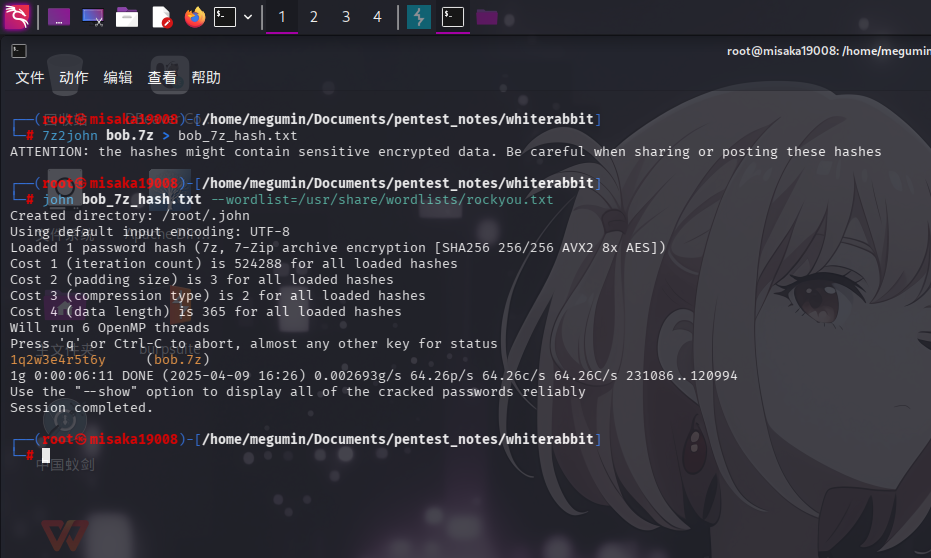Click the 7z2john command text
This screenshot has height=558, width=931.
[69, 136]
